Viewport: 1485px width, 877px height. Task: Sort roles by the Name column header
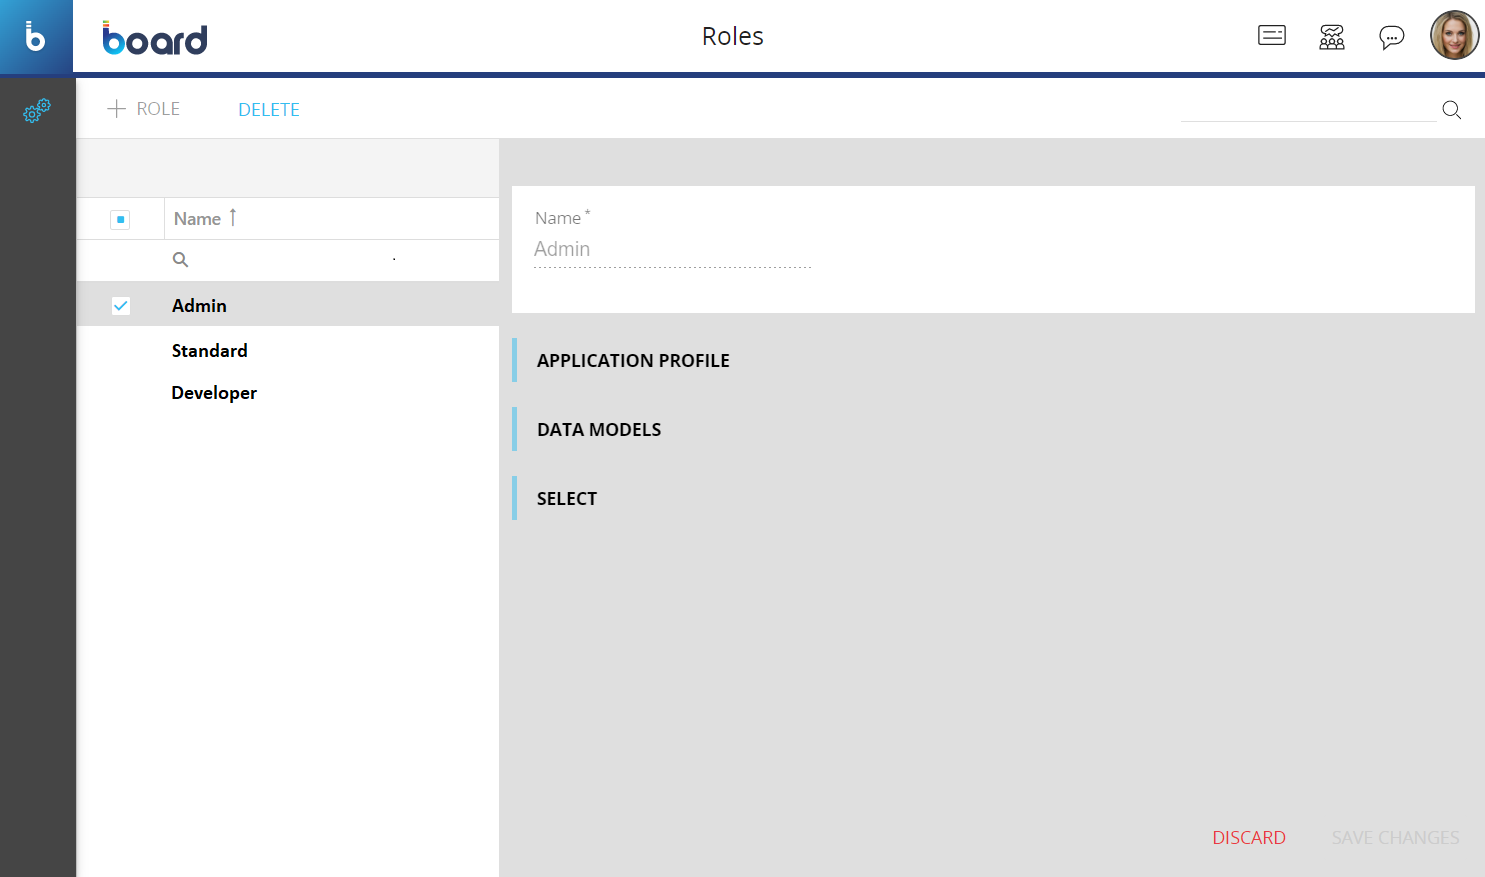coord(198,219)
